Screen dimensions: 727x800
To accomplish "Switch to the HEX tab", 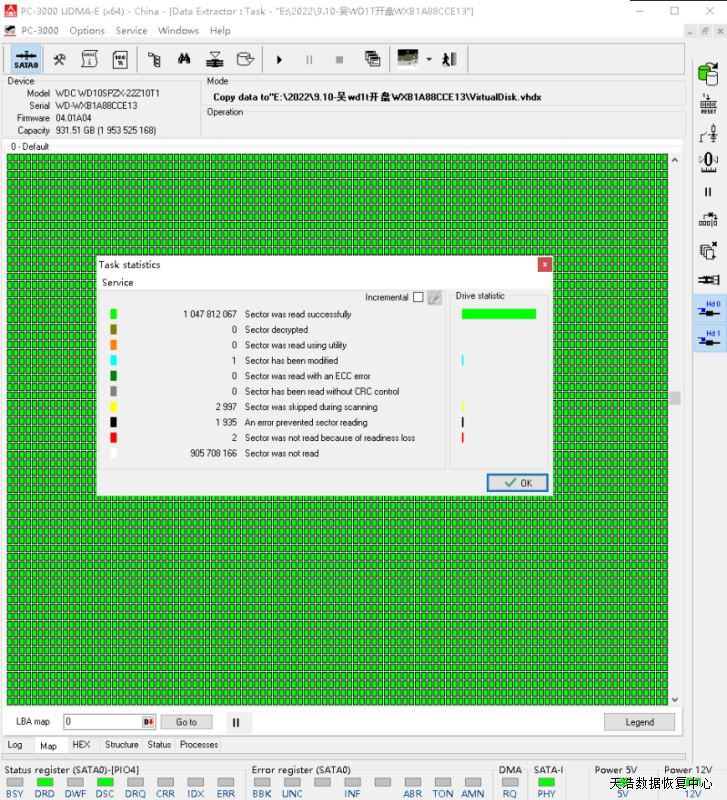I will [x=81, y=745].
